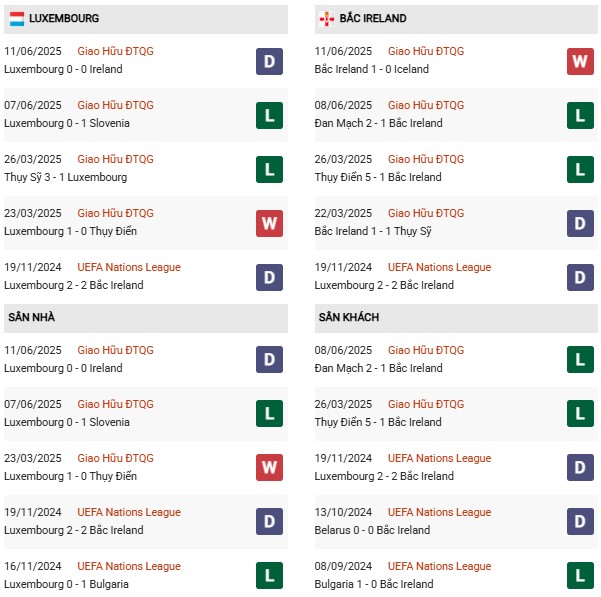The width and height of the screenshot is (601, 597).
Task: Click the Bắc Ireland 1 - 0 Iceland score
Action: [x=371, y=70]
